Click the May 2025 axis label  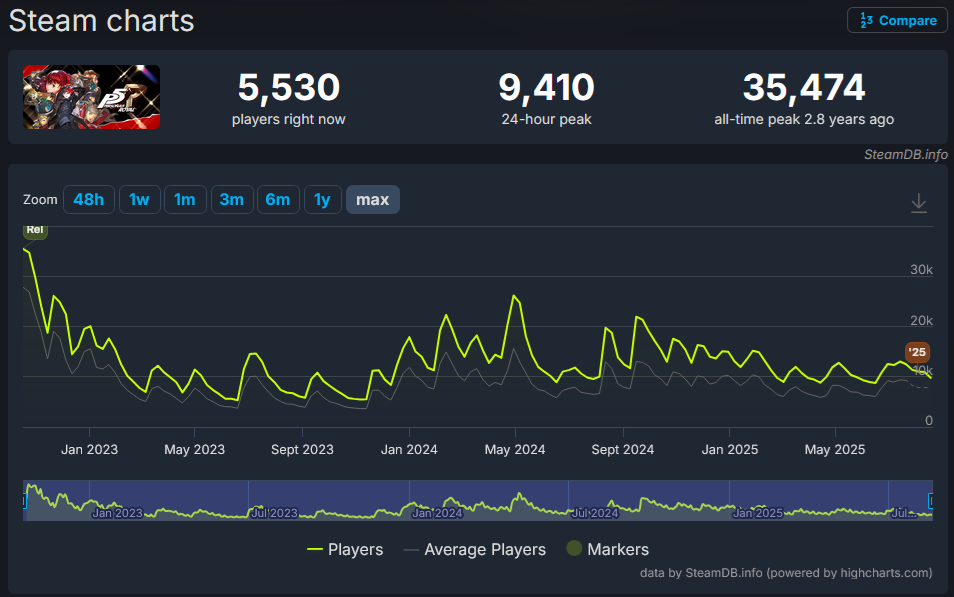click(835, 450)
